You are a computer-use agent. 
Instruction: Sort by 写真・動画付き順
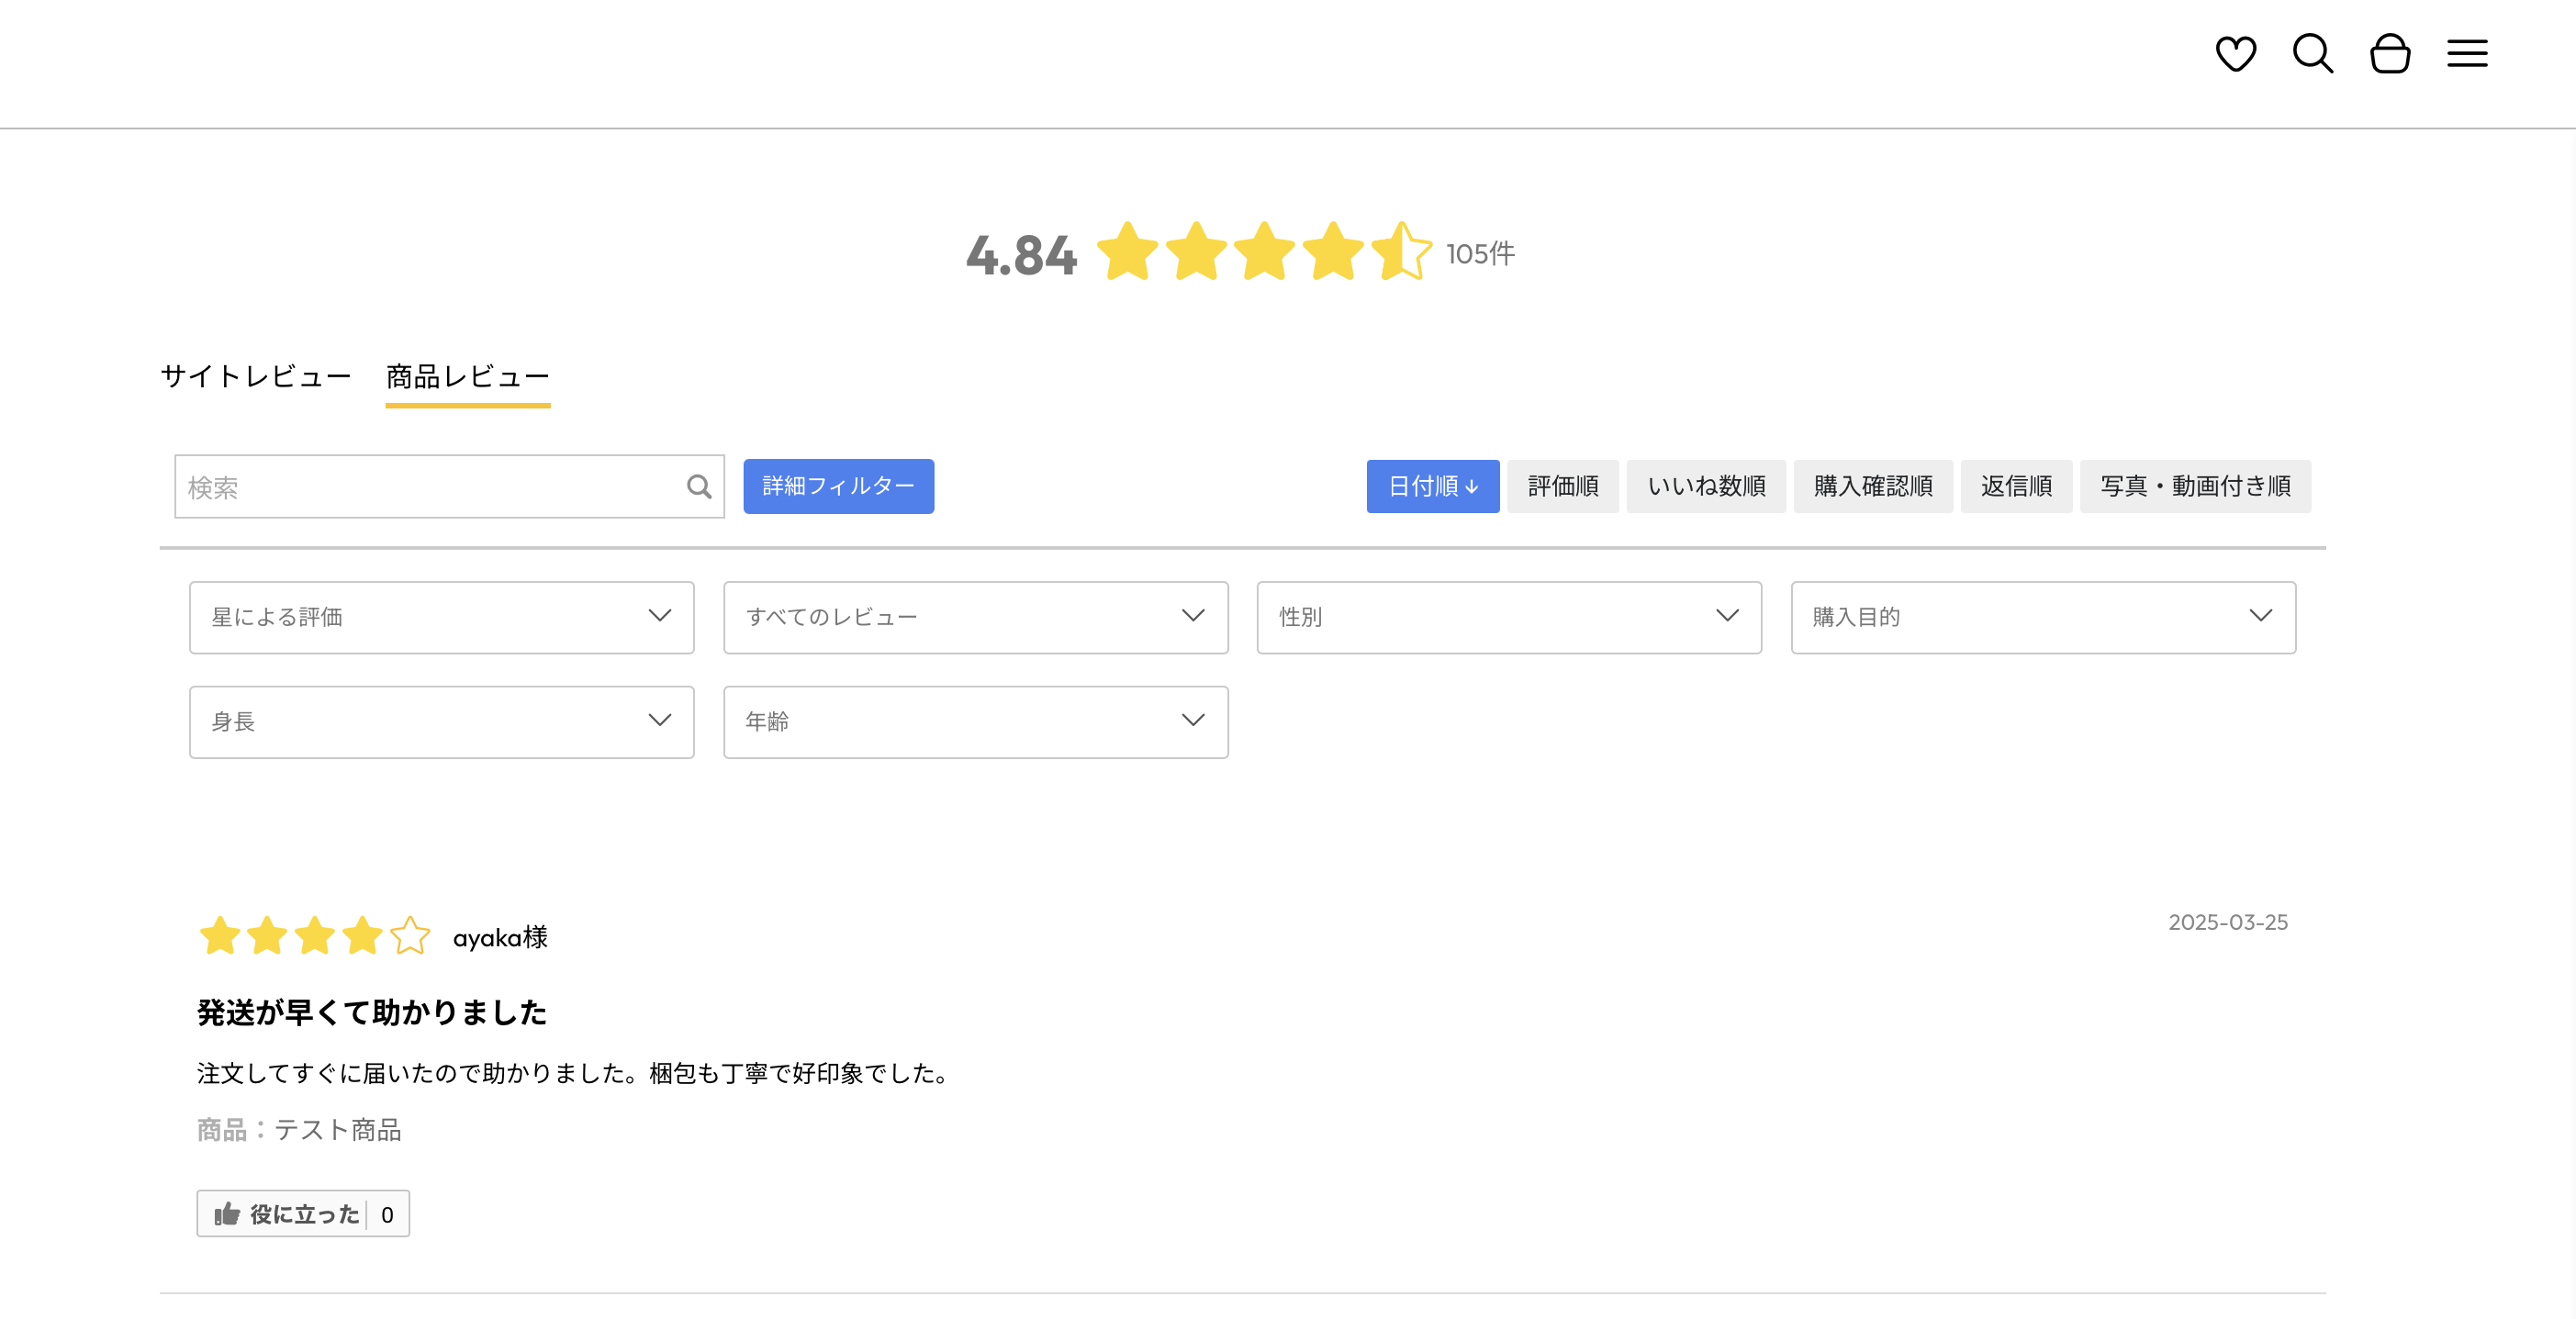2194,486
